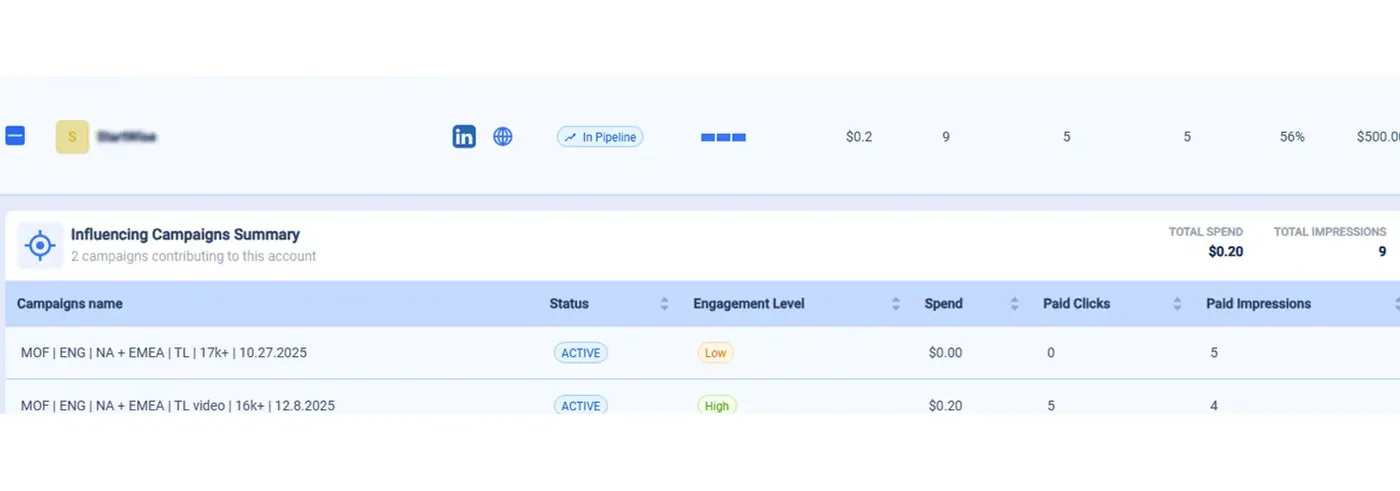Click the Campaigns name column header

[70, 304]
